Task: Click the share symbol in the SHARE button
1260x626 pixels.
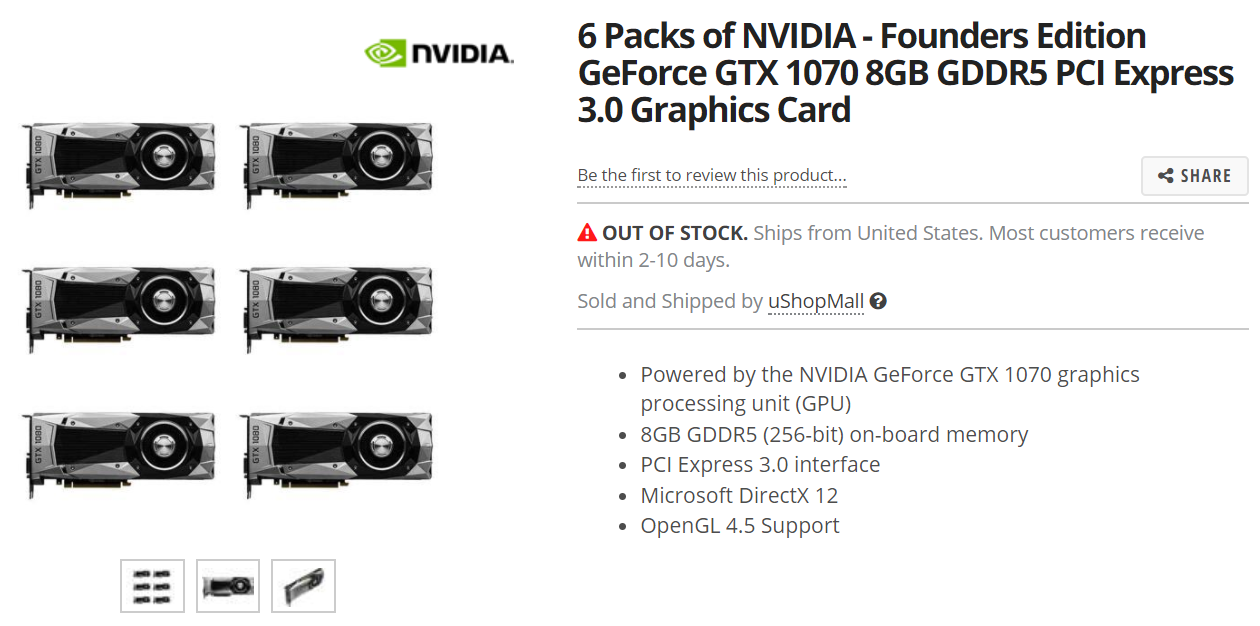Action: 1166,176
